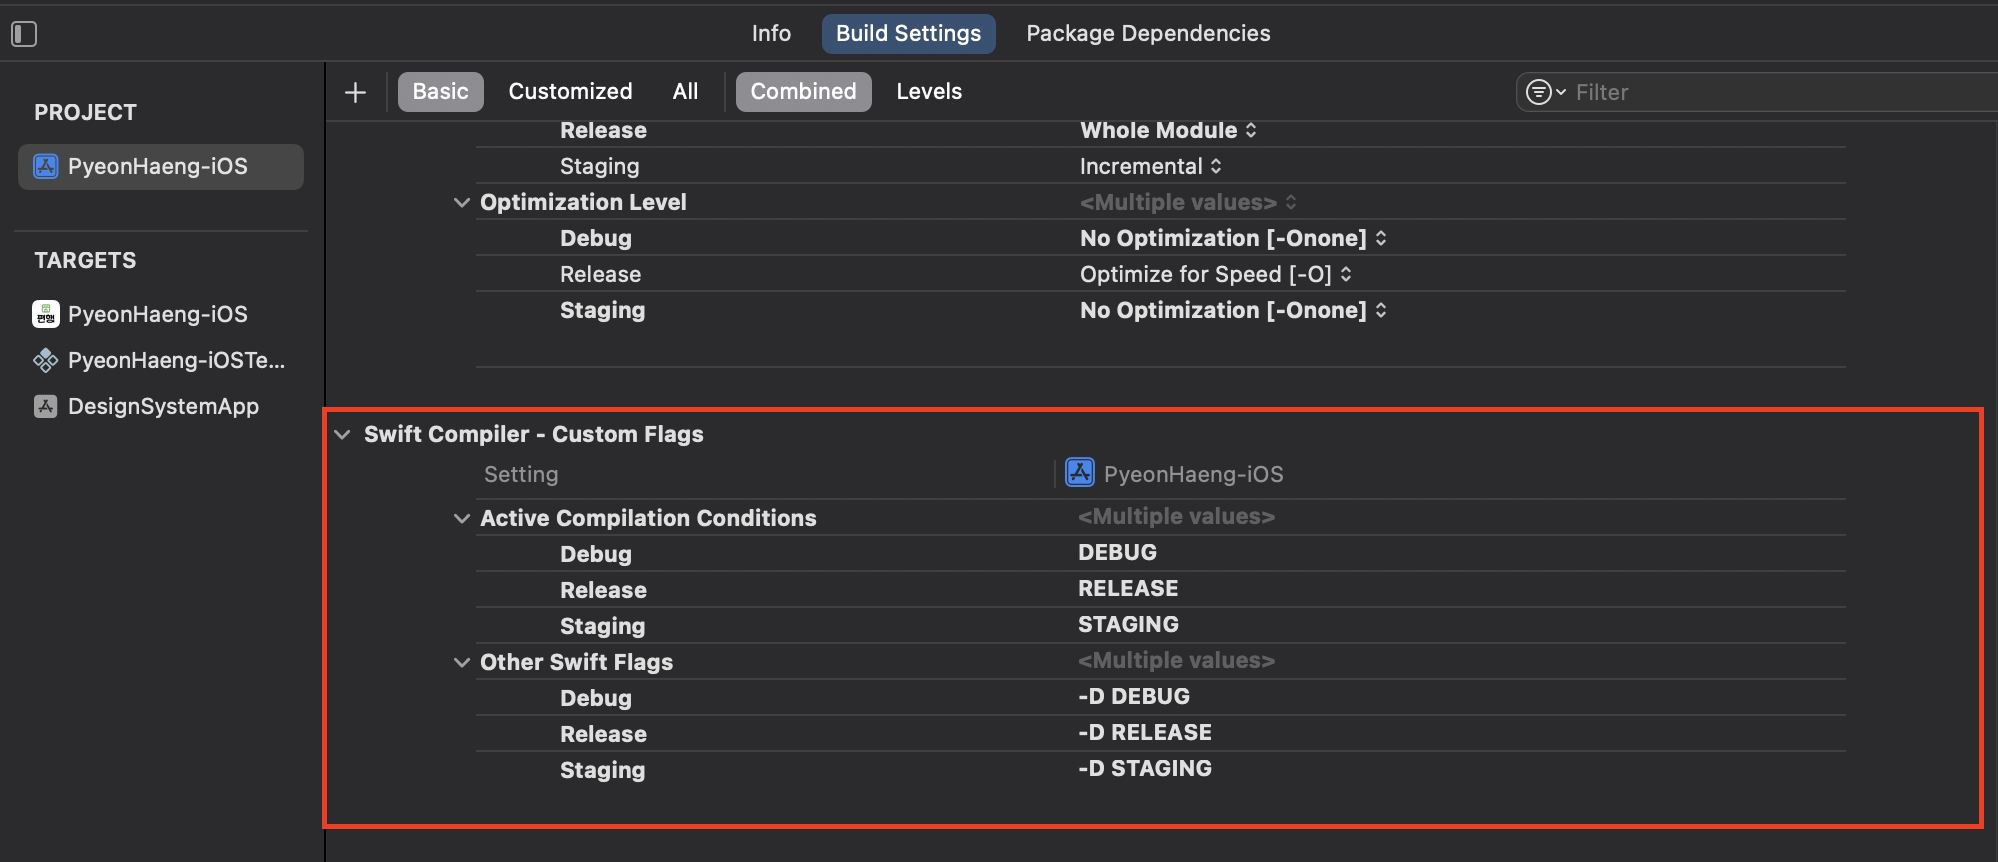Viewport: 1998px width, 862px height.
Task: Click Active Compilation Conditions Multiple values field
Action: tap(1176, 516)
